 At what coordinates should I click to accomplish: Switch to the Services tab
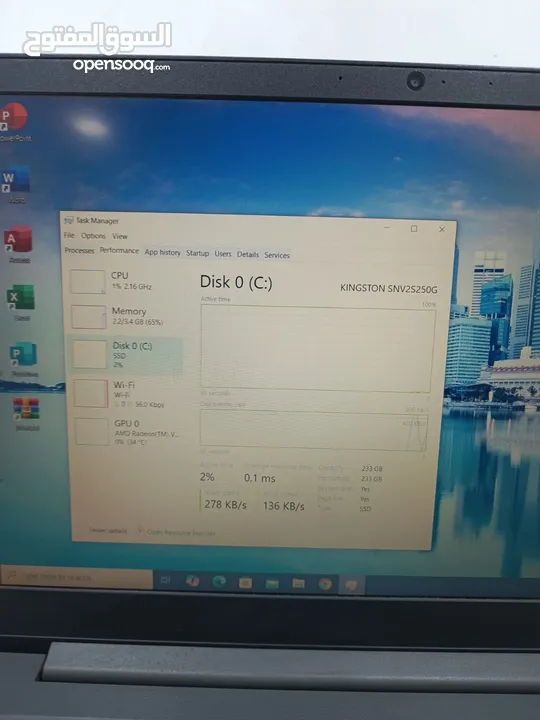(277, 255)
